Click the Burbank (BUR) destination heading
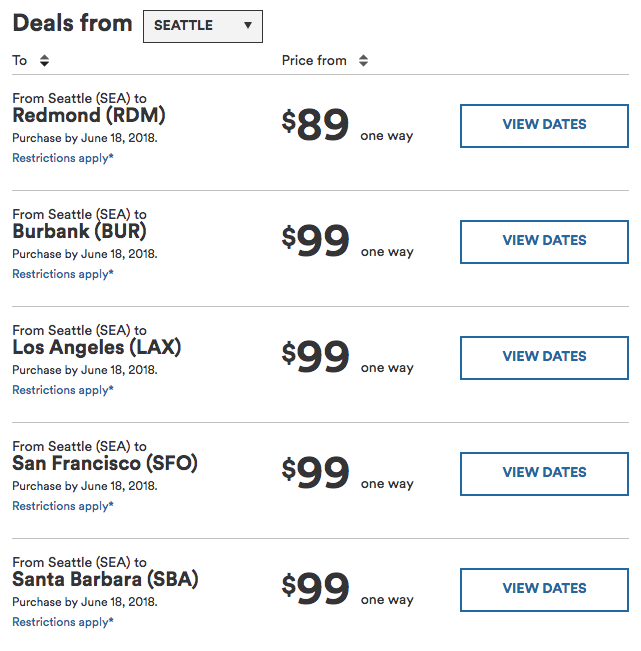This screenshot has height=651, width=641. pyautogui.click(x=82, y=232)
